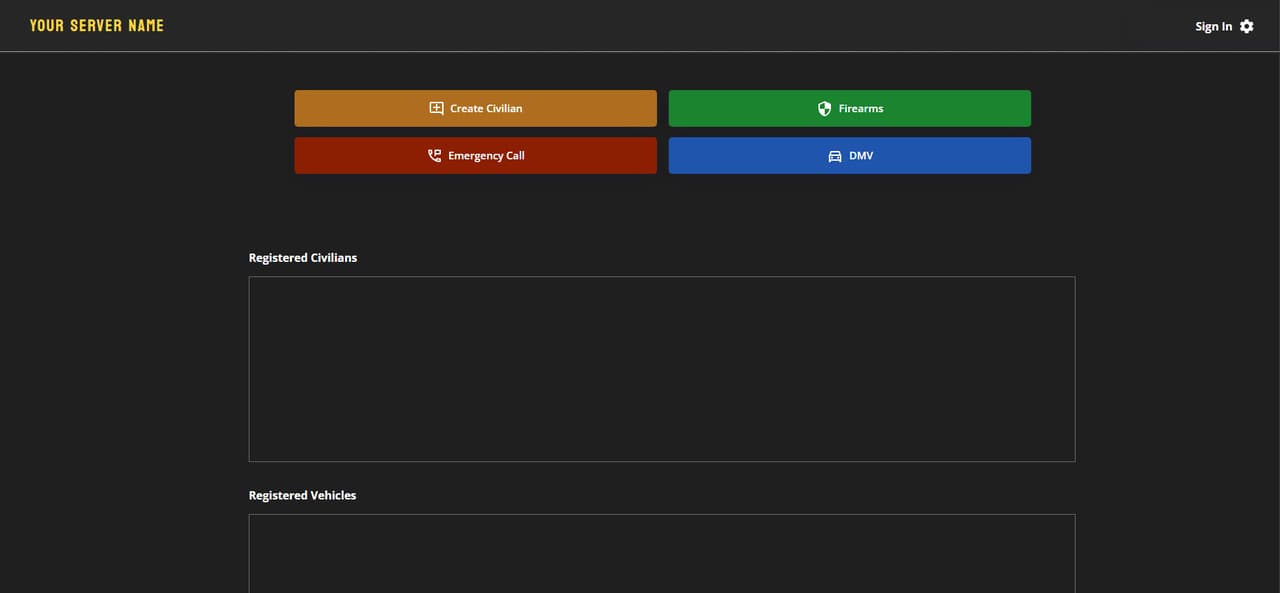1280x593 pixels.
Task: Click the car icon beside DMV
Action: pyautogui.click(x=835, y=156)
